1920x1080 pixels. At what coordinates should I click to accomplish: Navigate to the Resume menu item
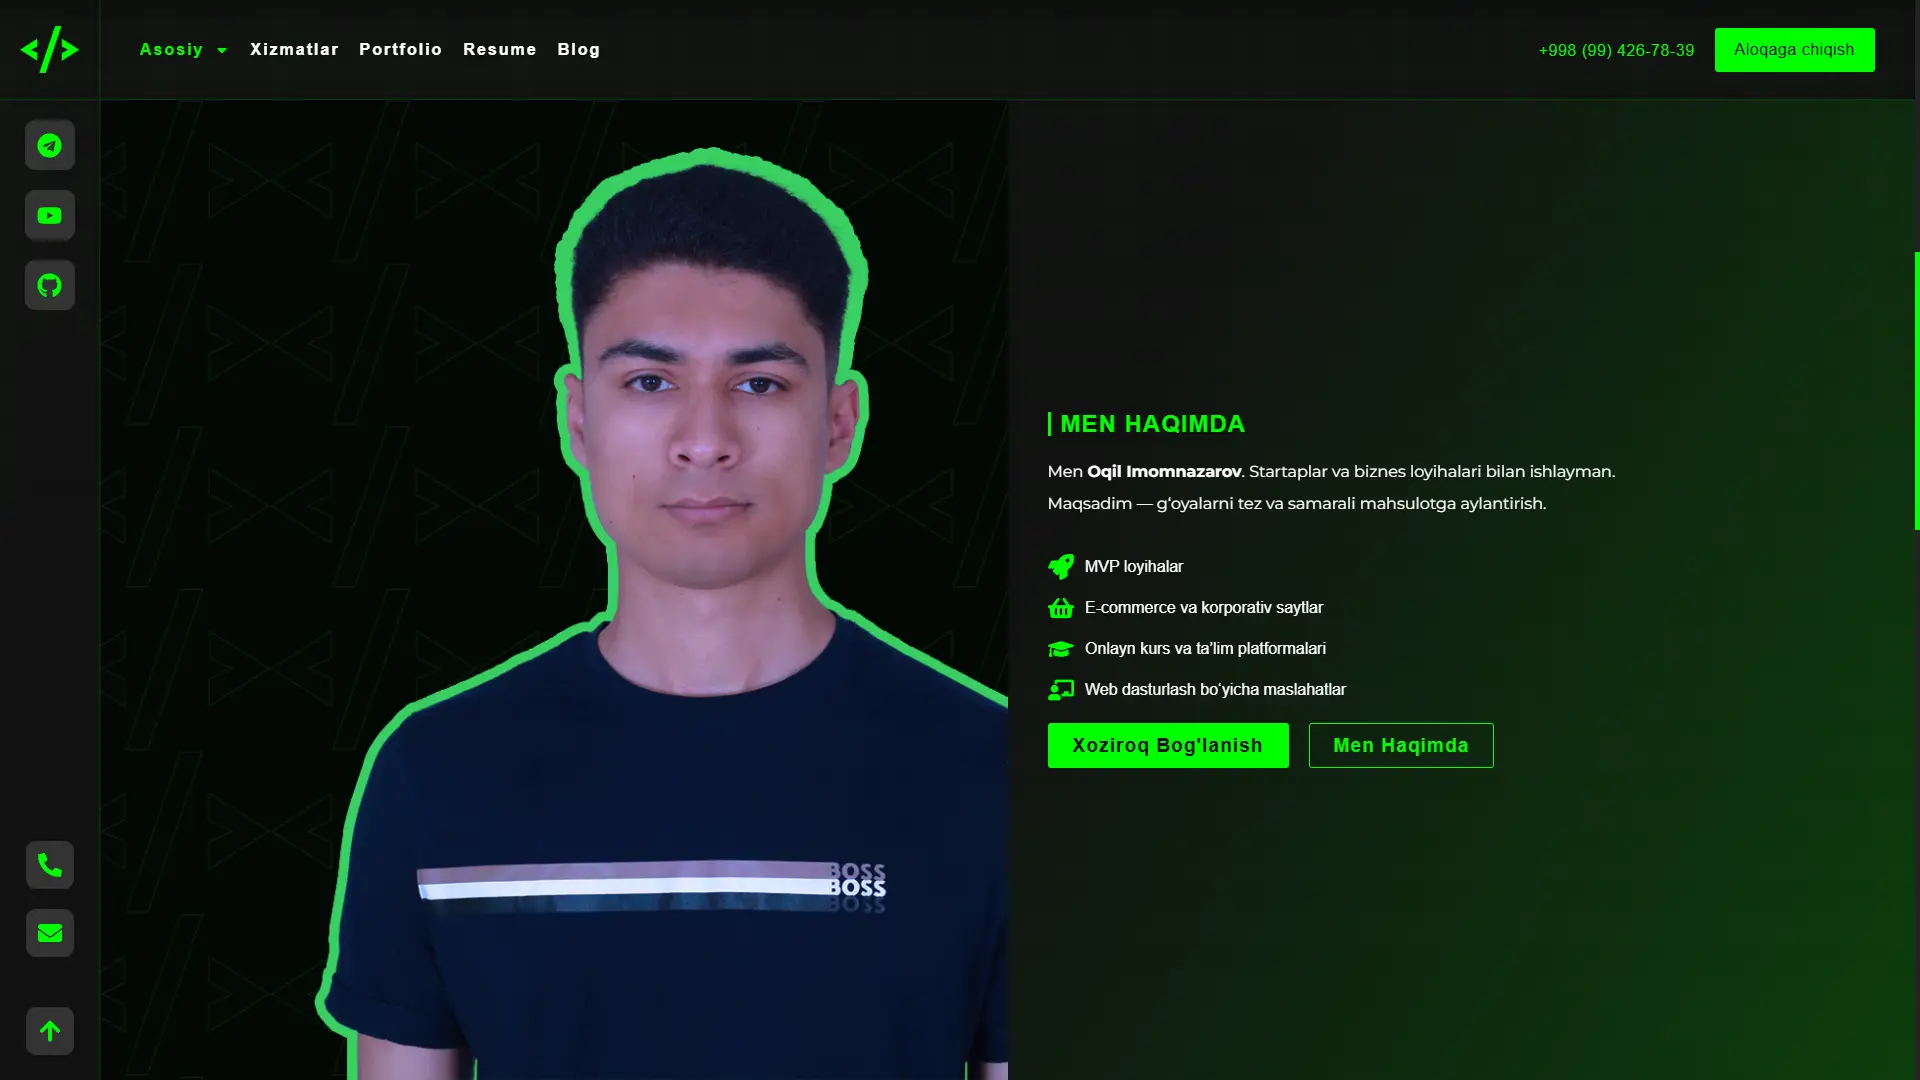point(499,49)
